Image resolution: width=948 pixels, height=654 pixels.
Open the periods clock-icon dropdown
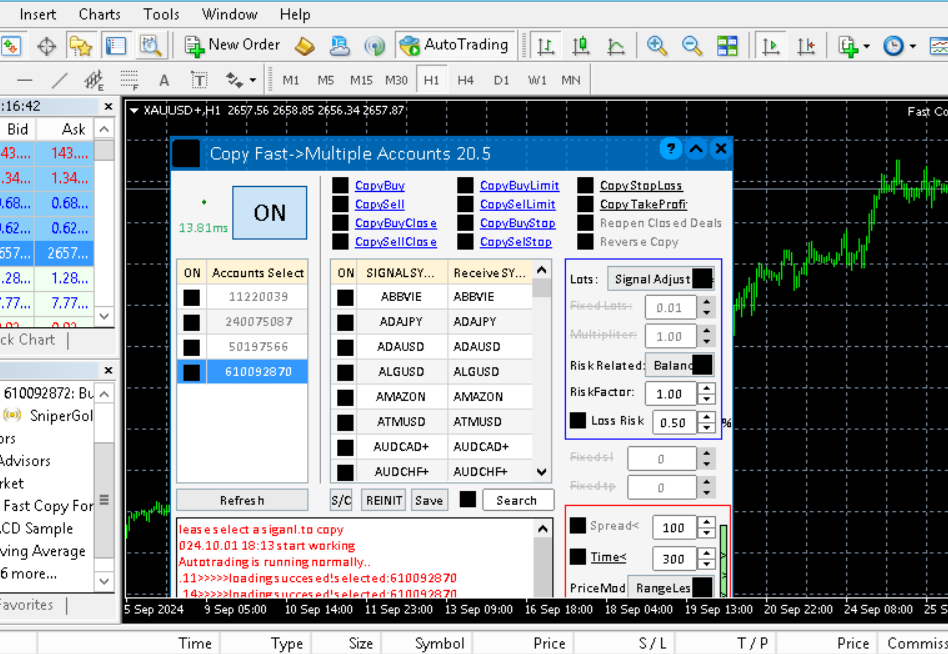[x=899, y=46]
